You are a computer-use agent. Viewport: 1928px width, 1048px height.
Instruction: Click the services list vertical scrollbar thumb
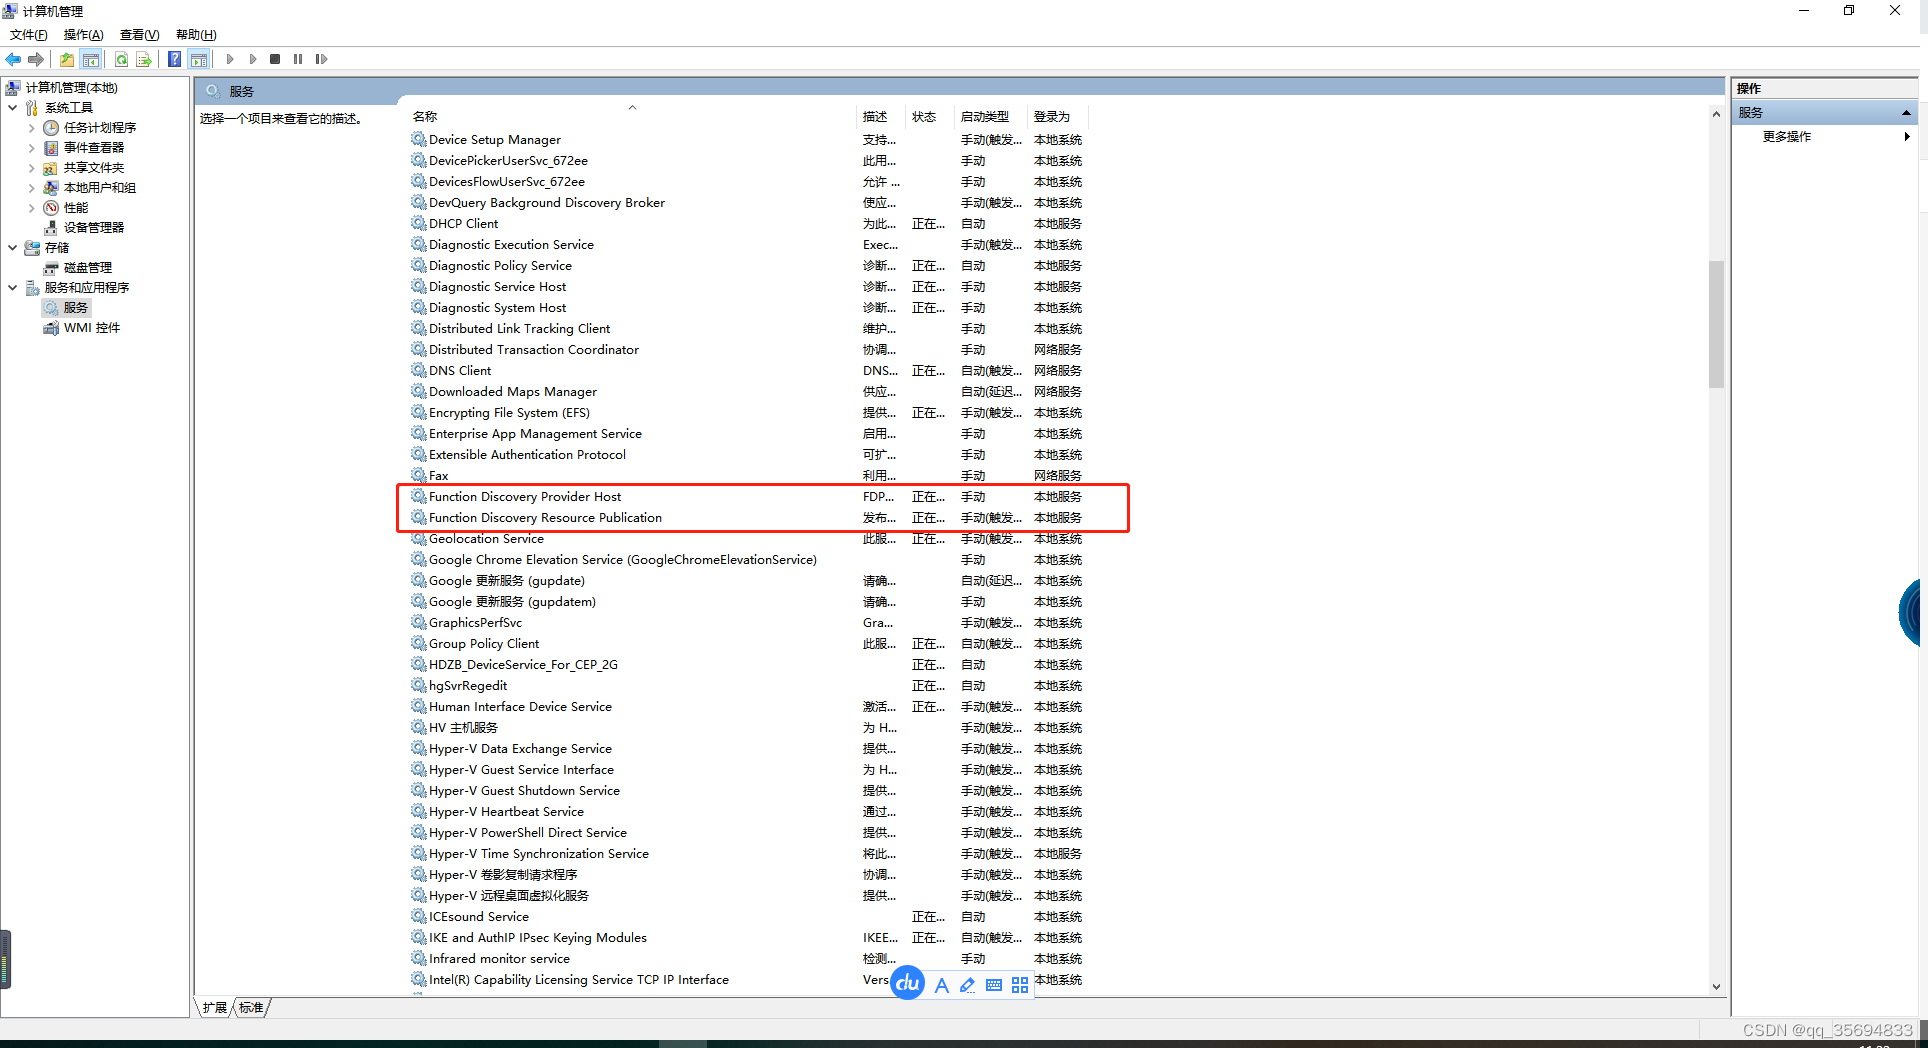pos(1716,324)
